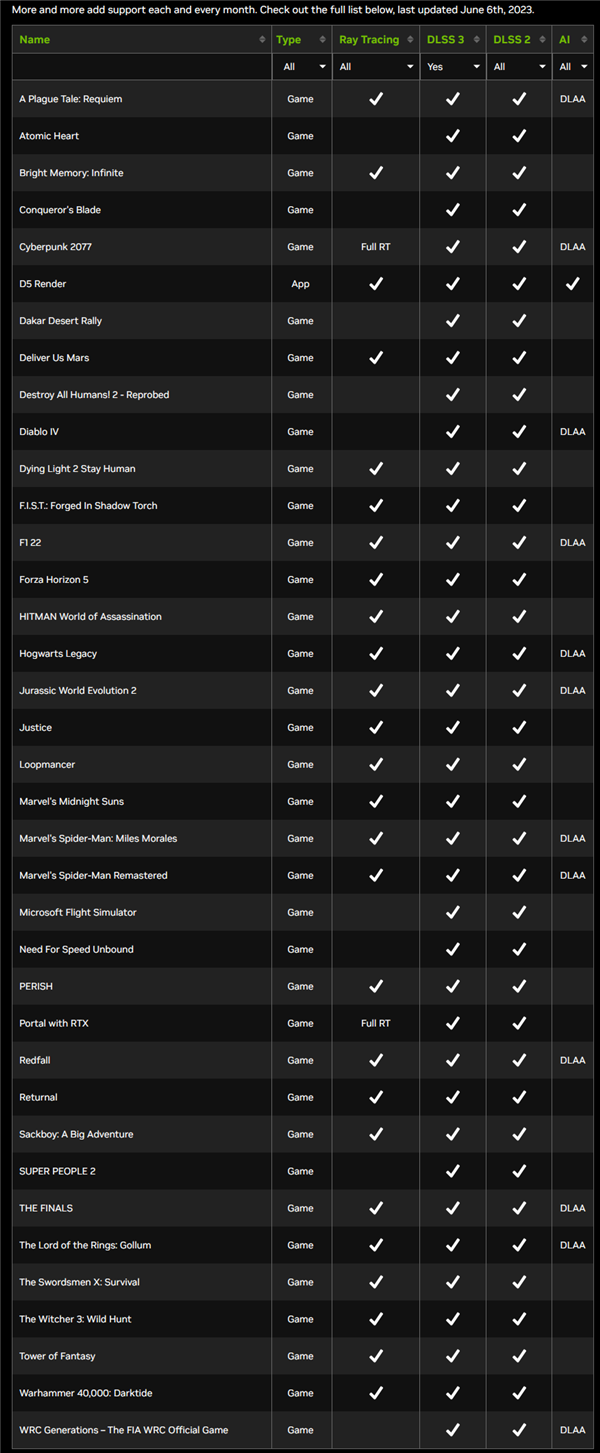The image size is (600, 1453).
Task: Click the sort arrows in the Ray Tracing header
Action: (x=411, y=40)
